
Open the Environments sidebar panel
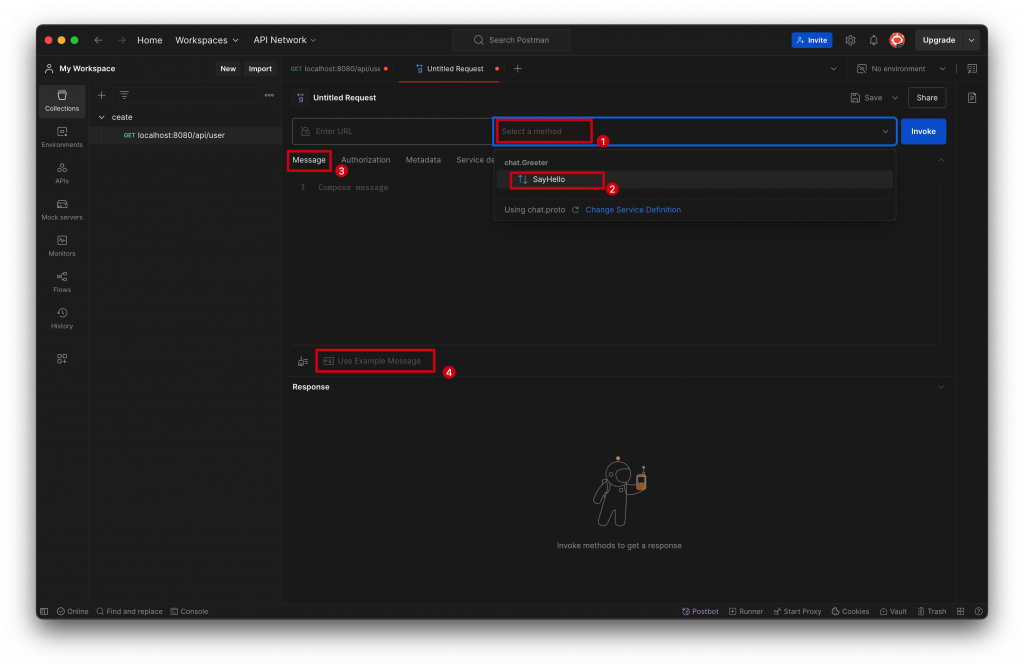[62, 137]
